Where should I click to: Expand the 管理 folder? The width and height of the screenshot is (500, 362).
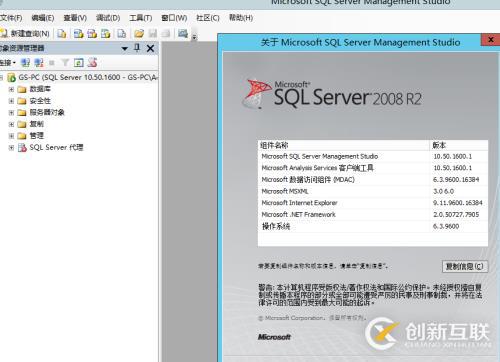pos(11,136)
